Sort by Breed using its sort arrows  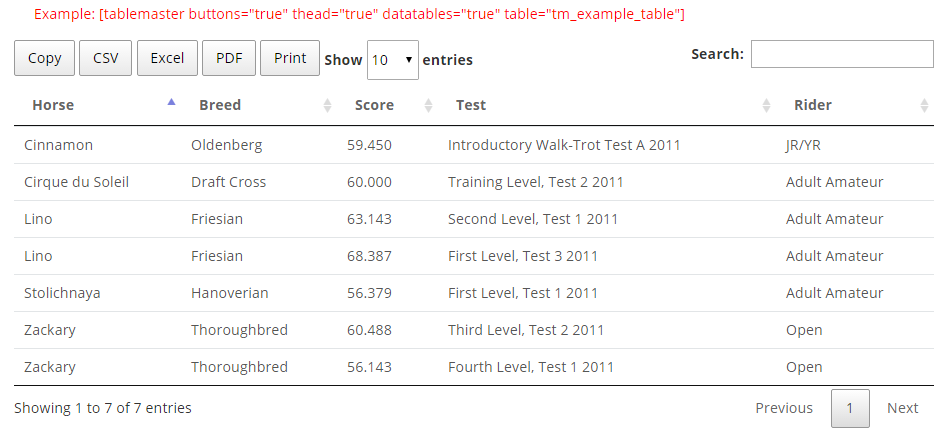327,106
